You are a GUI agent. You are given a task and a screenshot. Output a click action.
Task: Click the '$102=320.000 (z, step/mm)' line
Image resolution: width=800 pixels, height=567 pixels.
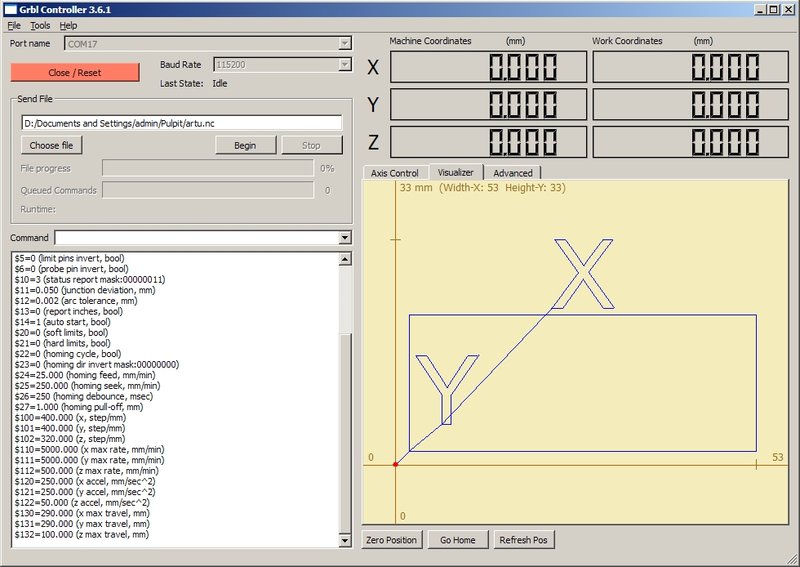pos(70,439)
